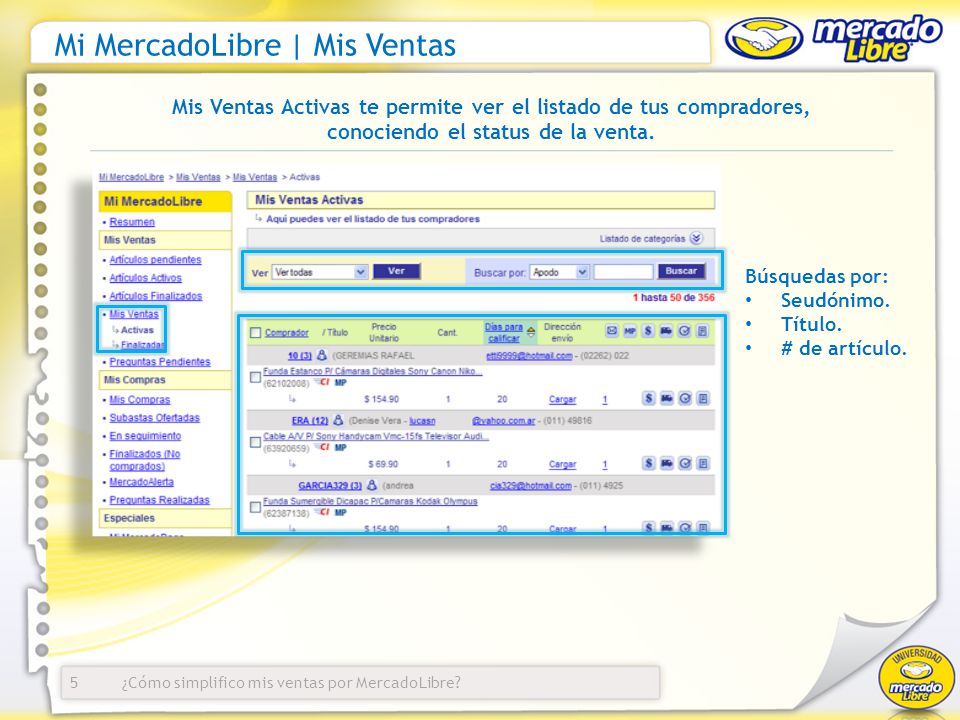
Task: Click Cargar in the $ 69.90 row
Action: [563, 464]
